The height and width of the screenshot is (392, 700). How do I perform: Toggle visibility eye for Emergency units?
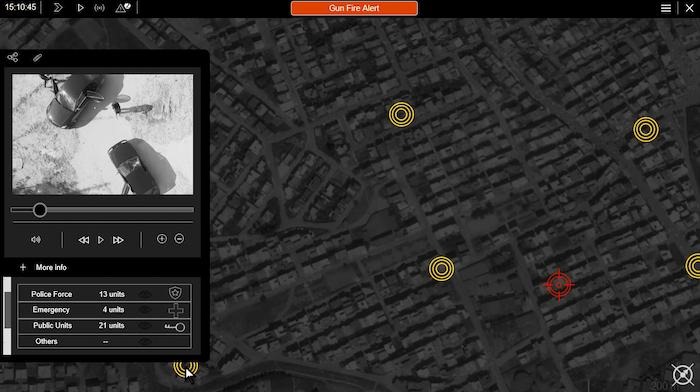click(144, 309)
